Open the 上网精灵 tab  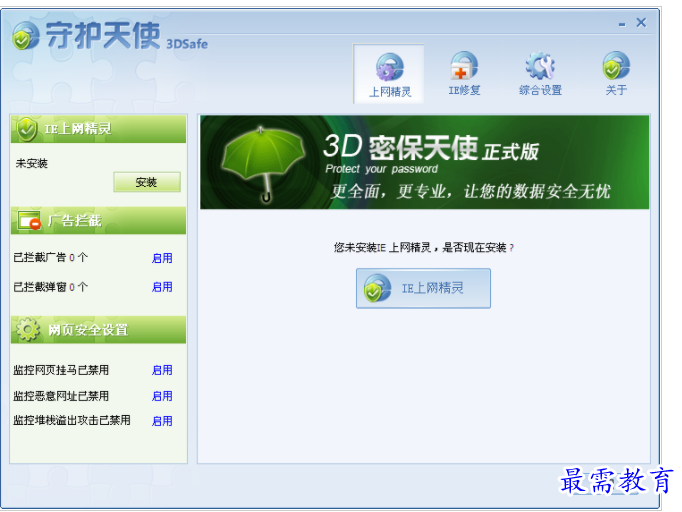(x=389, y=74)
